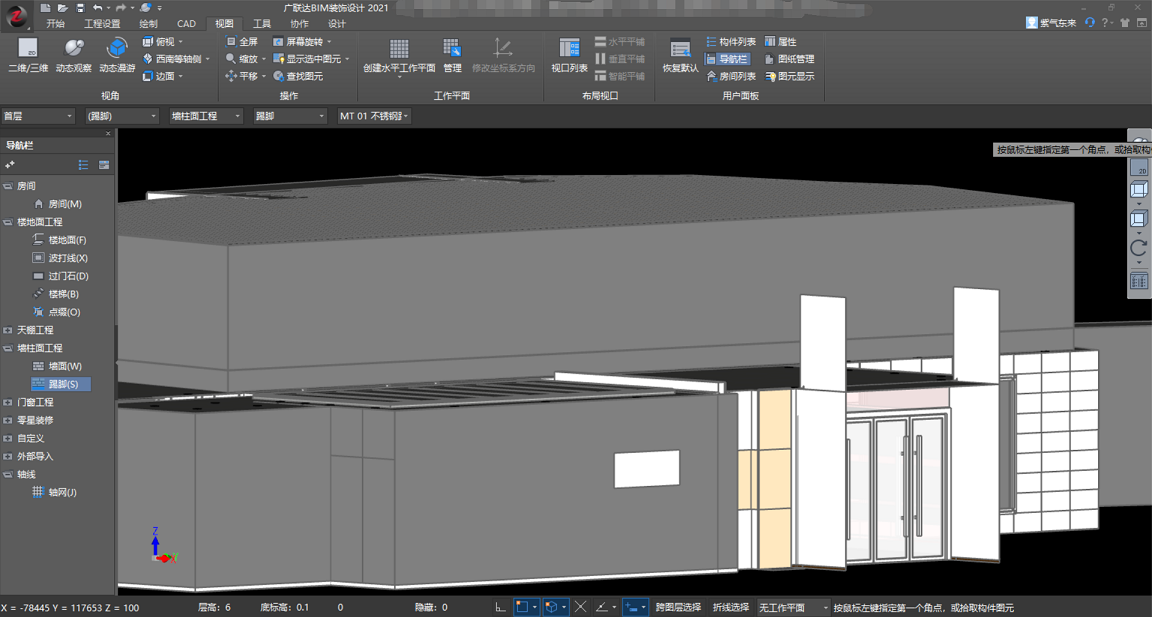The height and width of the screenshot is (617, 1152).
Task: Click the 二维/三维 view switch icon
Action: pos(28,49)
